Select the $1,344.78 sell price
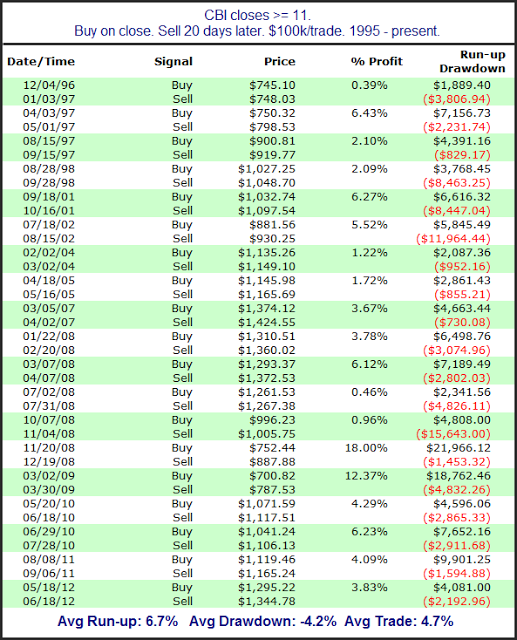 (267, 602)
